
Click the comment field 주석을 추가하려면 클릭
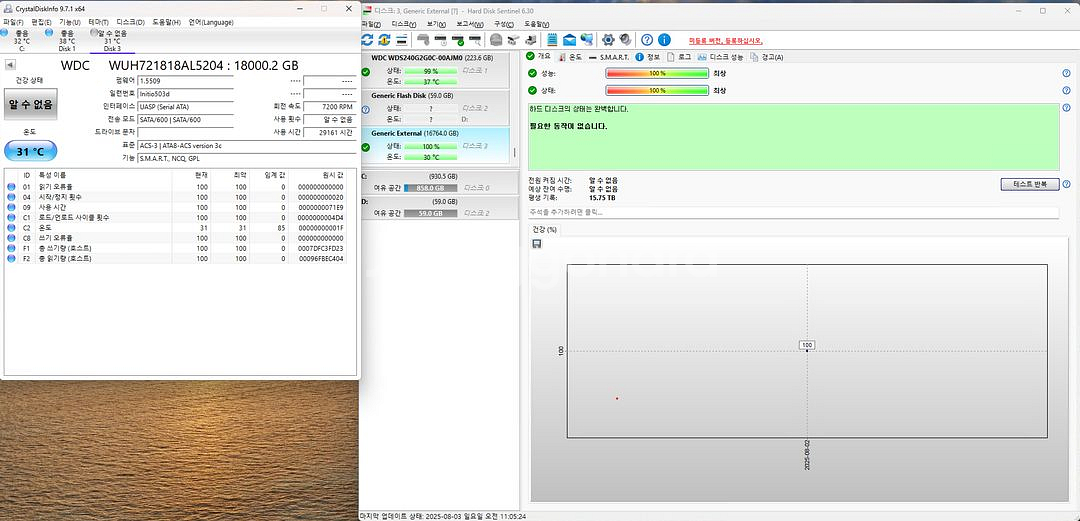pos(793,212)
